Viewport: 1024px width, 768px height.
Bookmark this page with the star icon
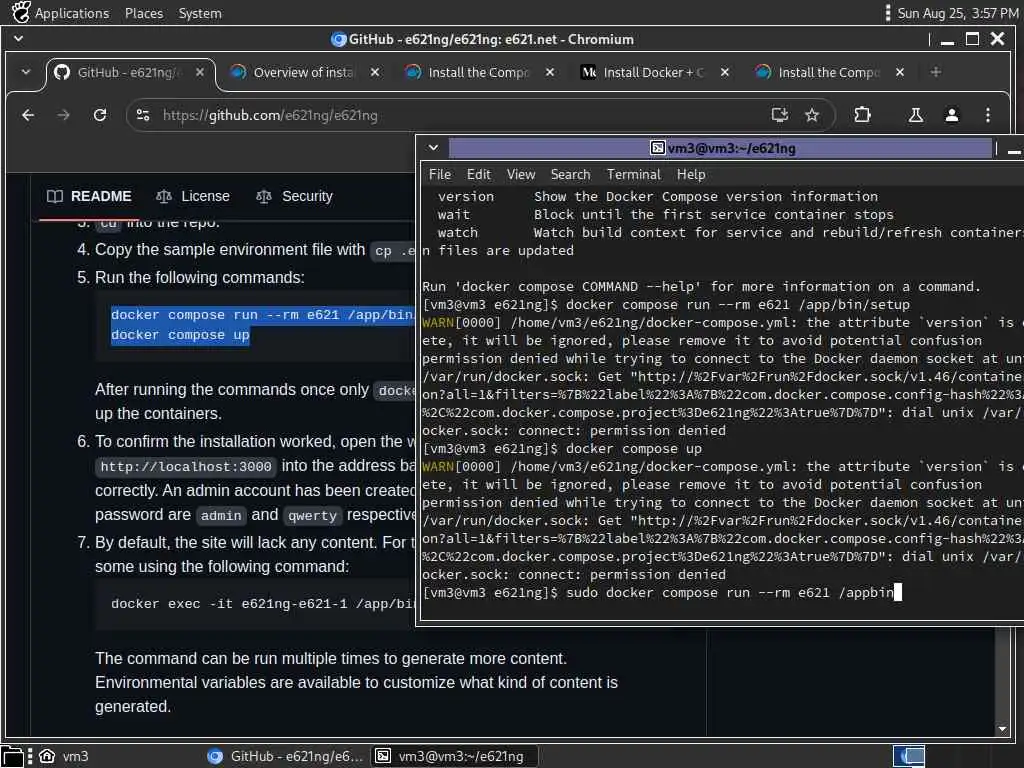[x=812, y=116]
